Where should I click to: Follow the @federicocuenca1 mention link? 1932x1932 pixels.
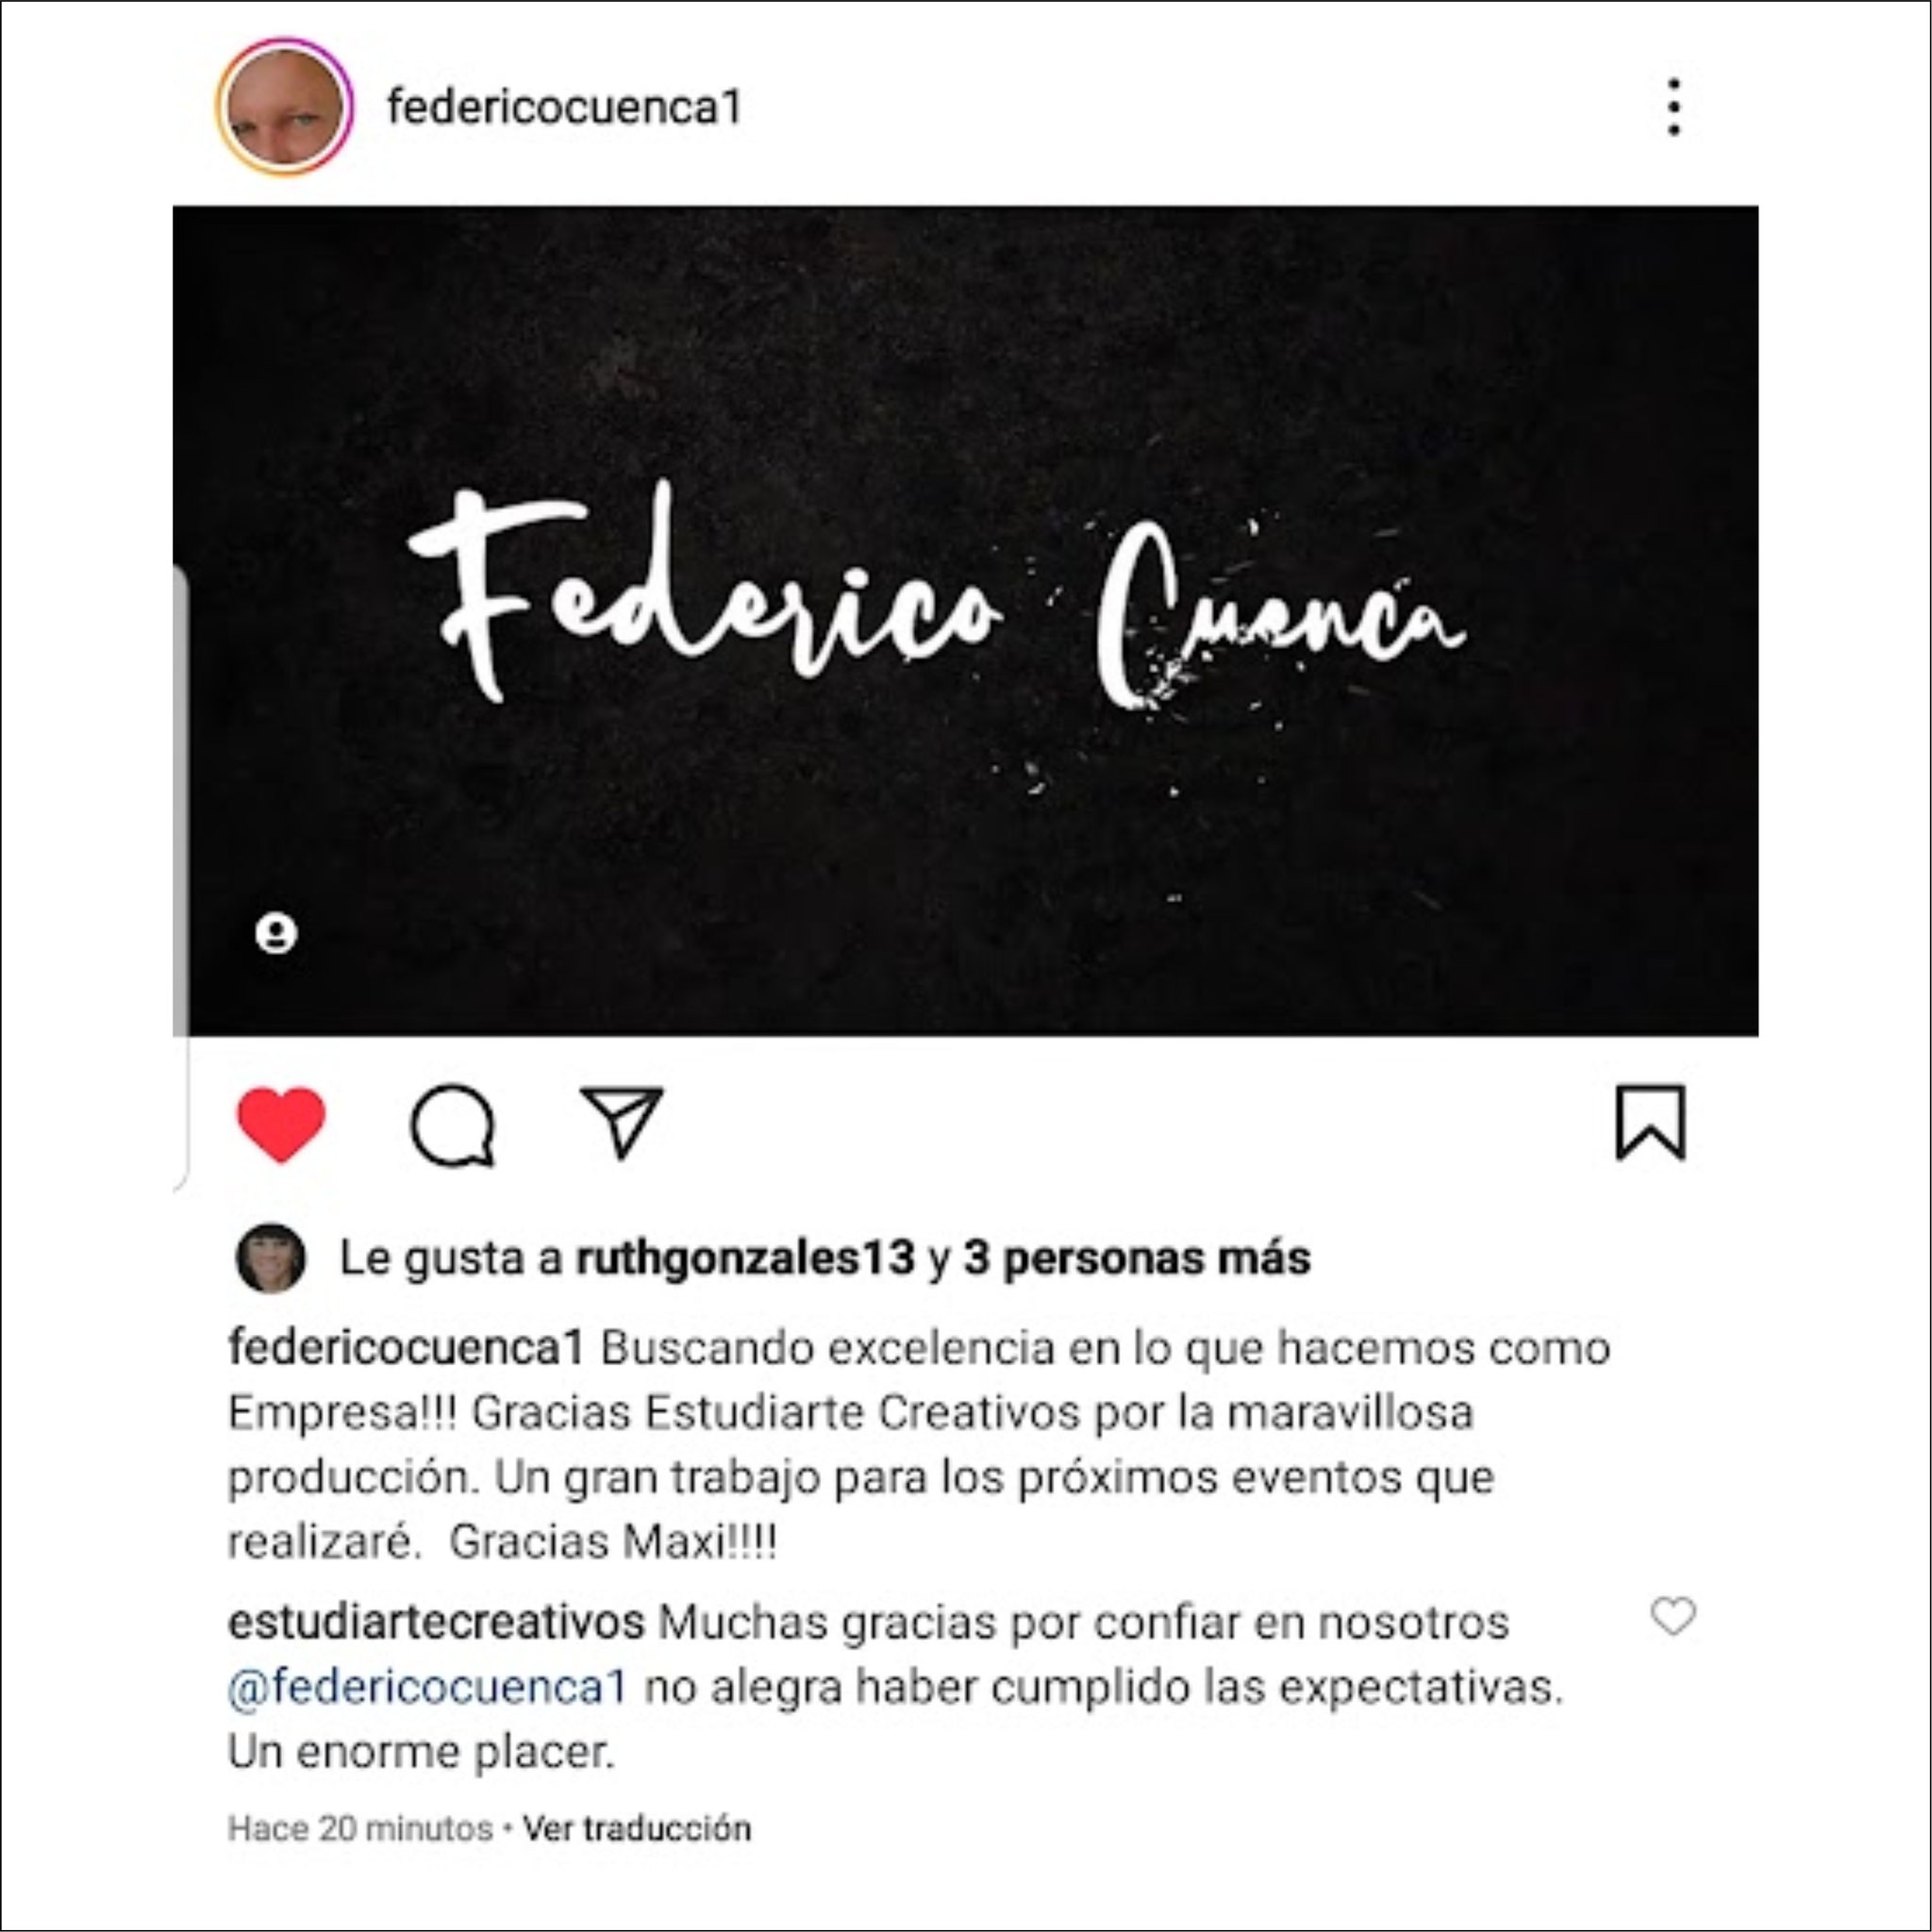(428, 1687)
